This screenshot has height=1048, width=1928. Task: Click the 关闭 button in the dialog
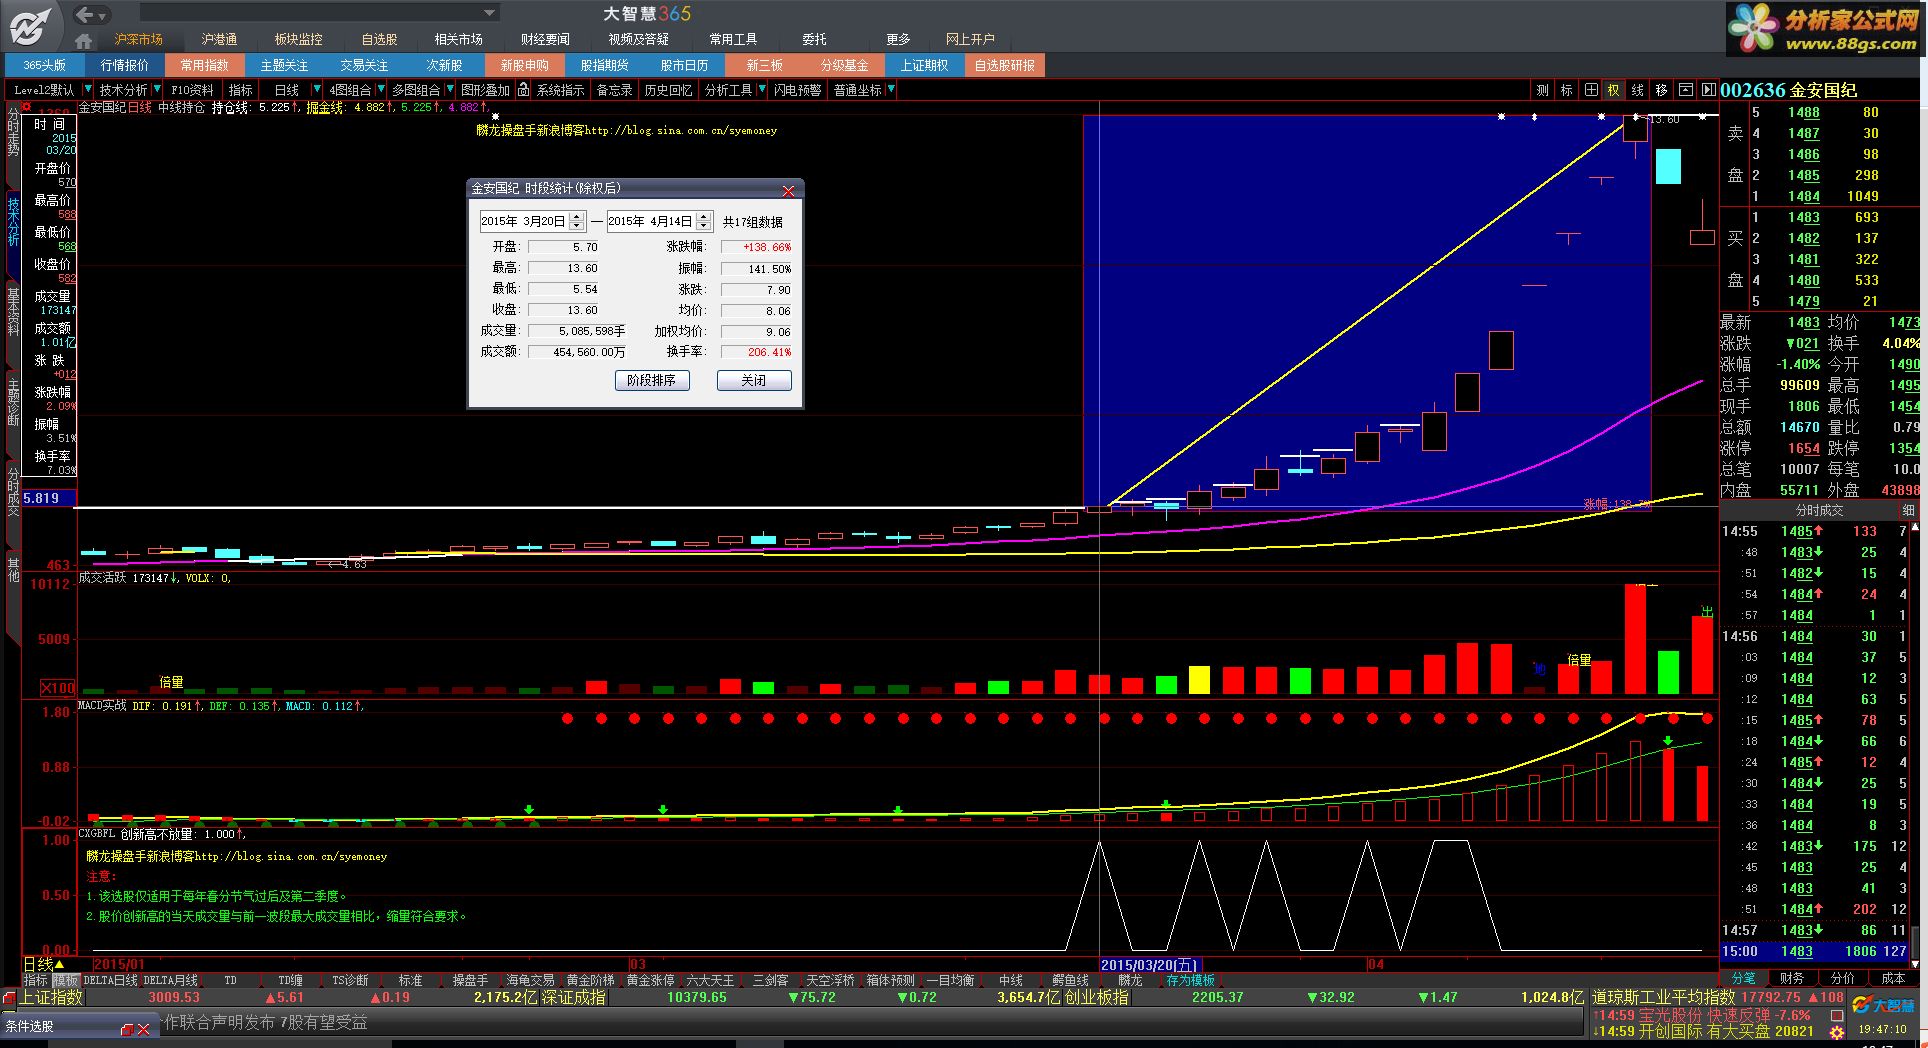coord(754,381)
